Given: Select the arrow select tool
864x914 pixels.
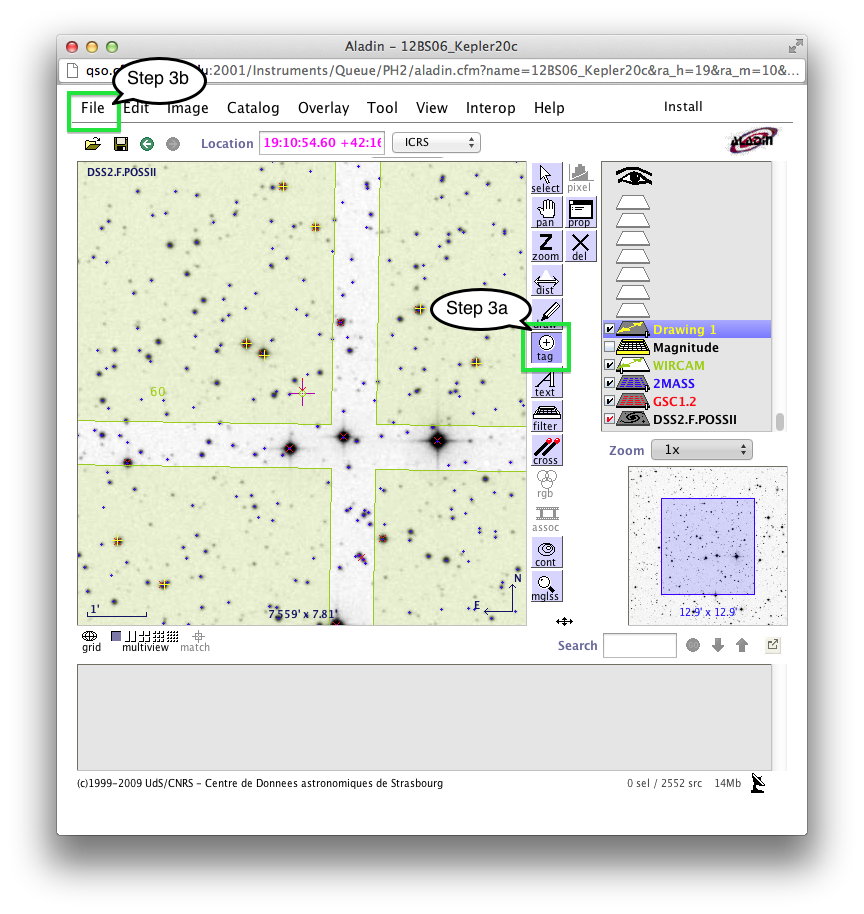Looking at the screenshot, I should pyautogui.click(x=546, y=178).
